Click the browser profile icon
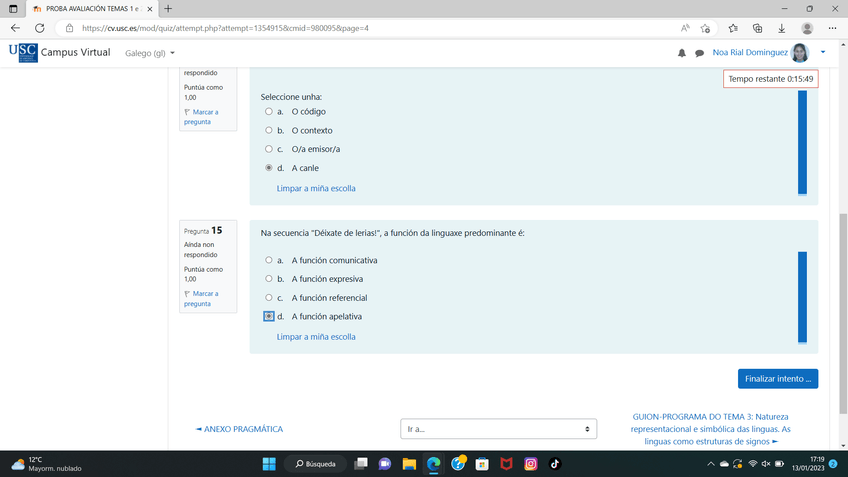Screen dimensions: 848x477 [x=807, y=28]
